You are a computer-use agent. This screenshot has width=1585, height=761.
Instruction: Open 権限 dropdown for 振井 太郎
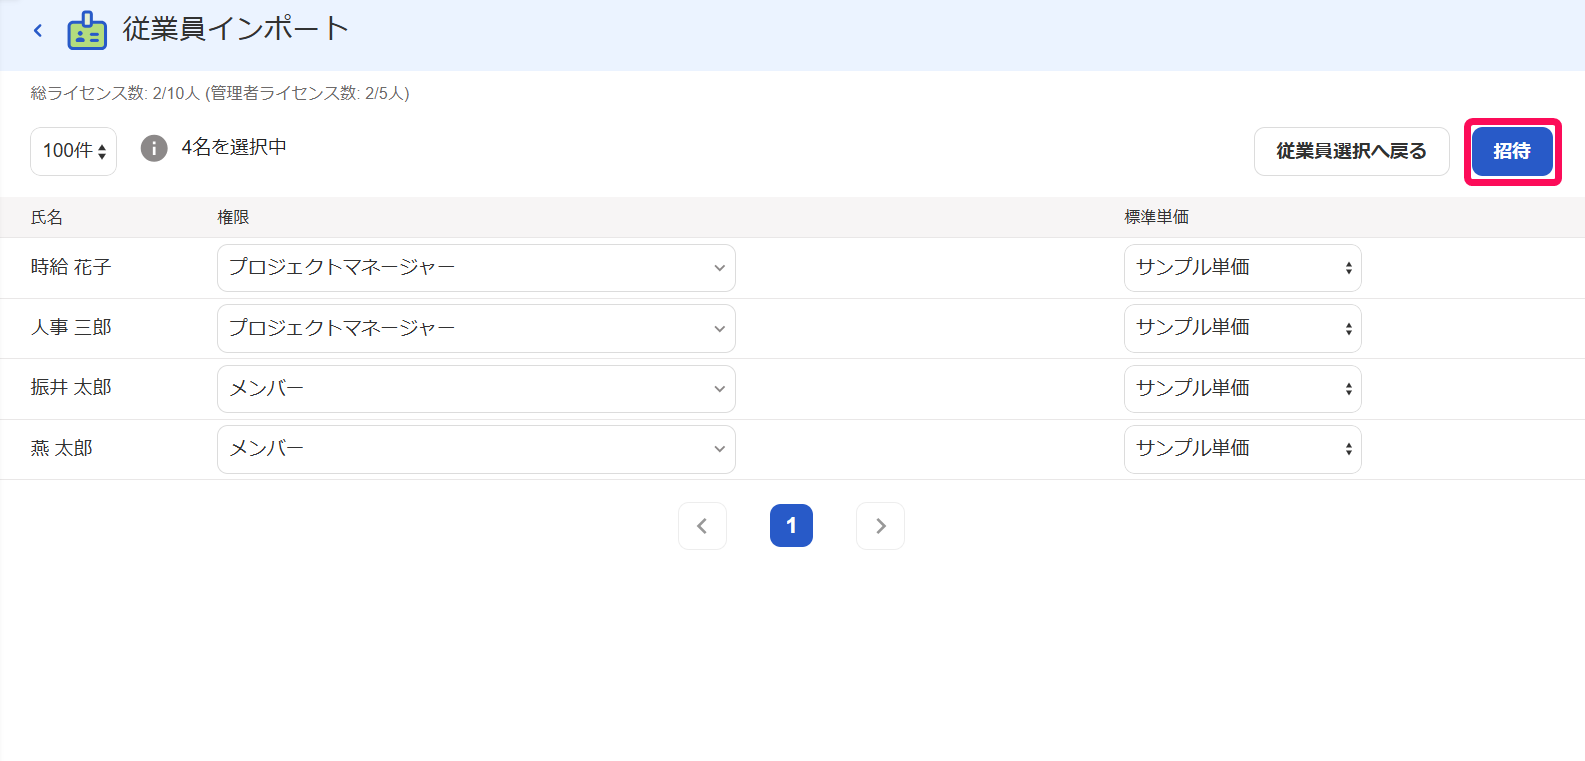point(476,389)
